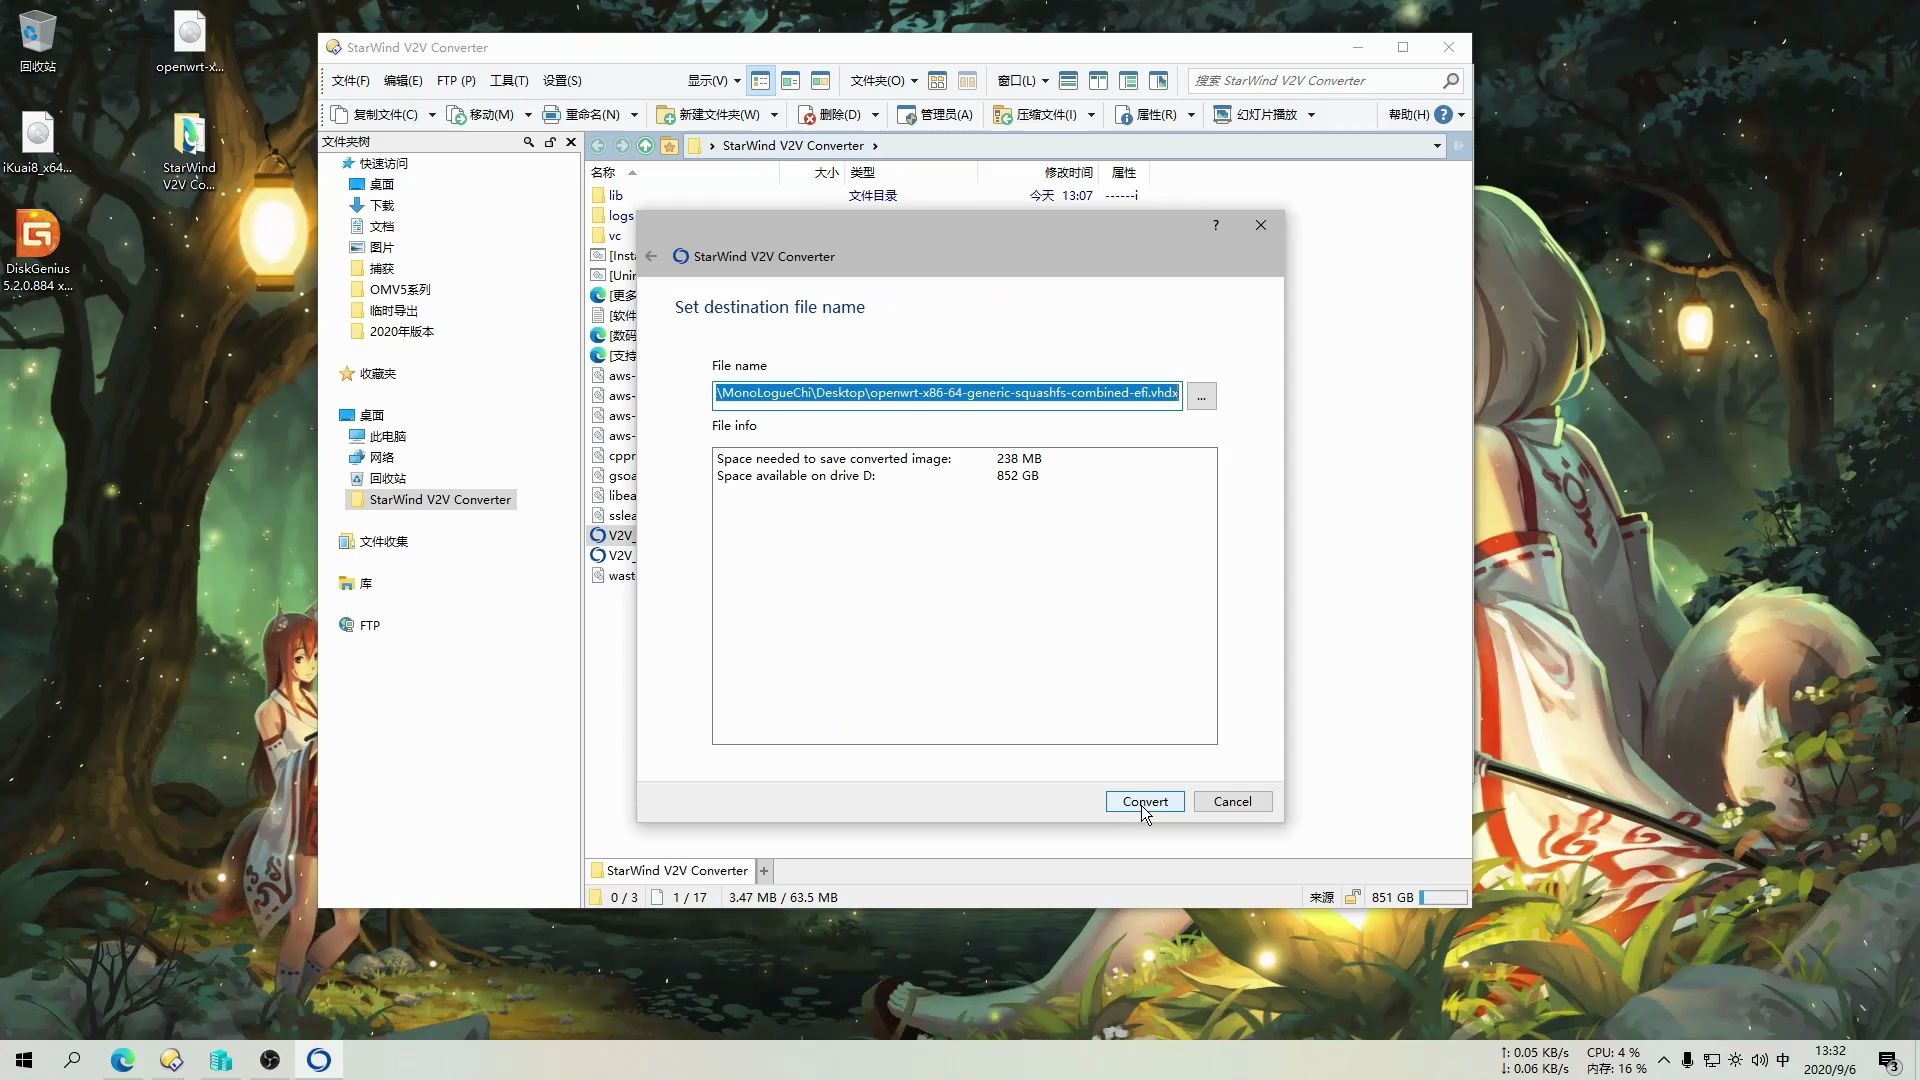This screenshot has width=1920, height=1080.
Task: Switch to the second view-mode icon
Action: 790,80
